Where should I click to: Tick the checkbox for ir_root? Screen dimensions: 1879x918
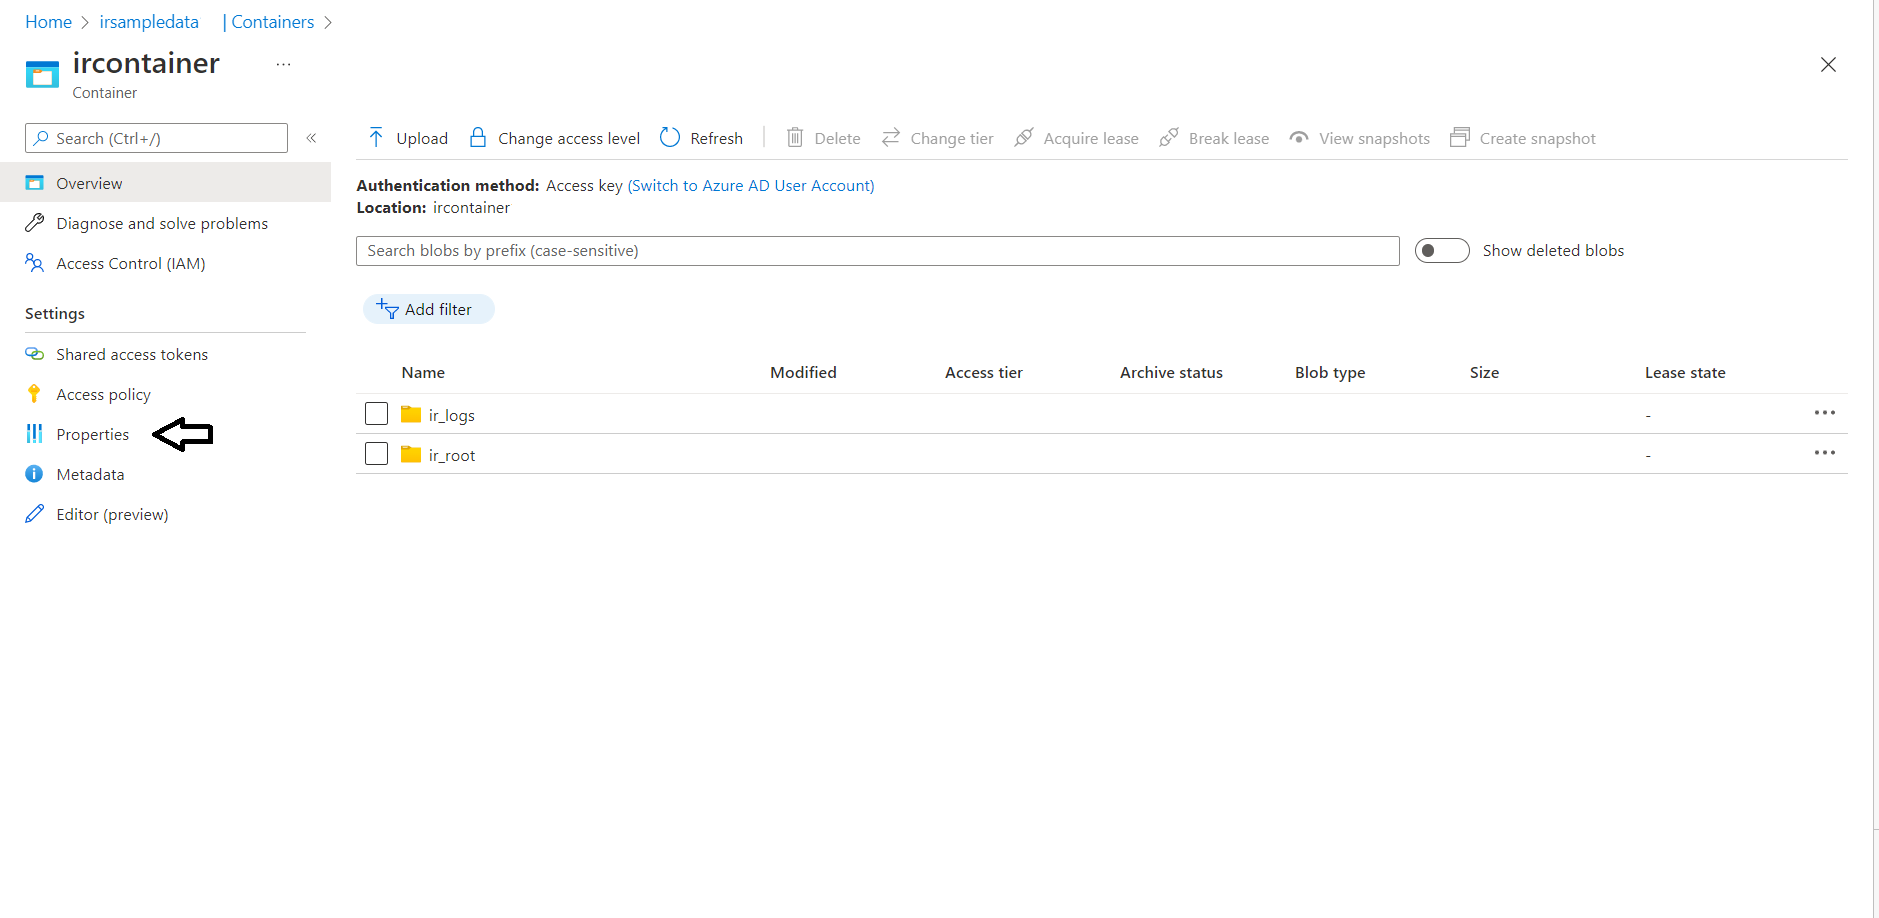click(x=376, y=453)
